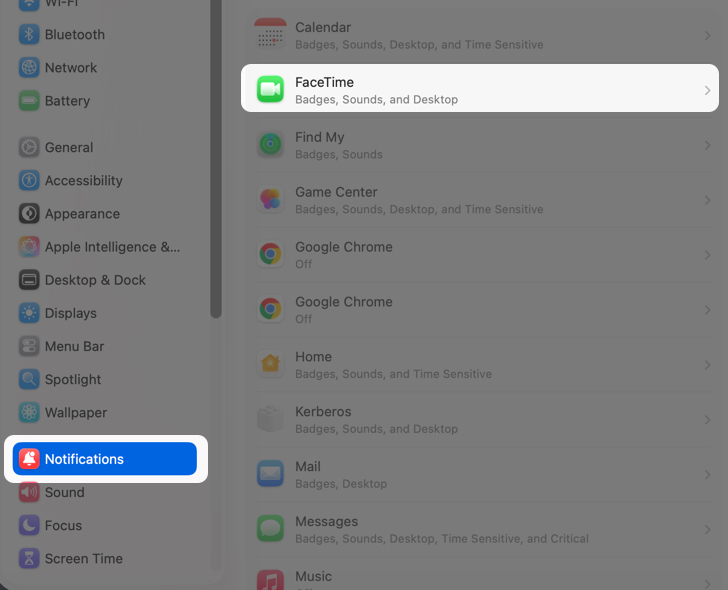
Task: Click the Game Center app name
Action: click(336, 192)
